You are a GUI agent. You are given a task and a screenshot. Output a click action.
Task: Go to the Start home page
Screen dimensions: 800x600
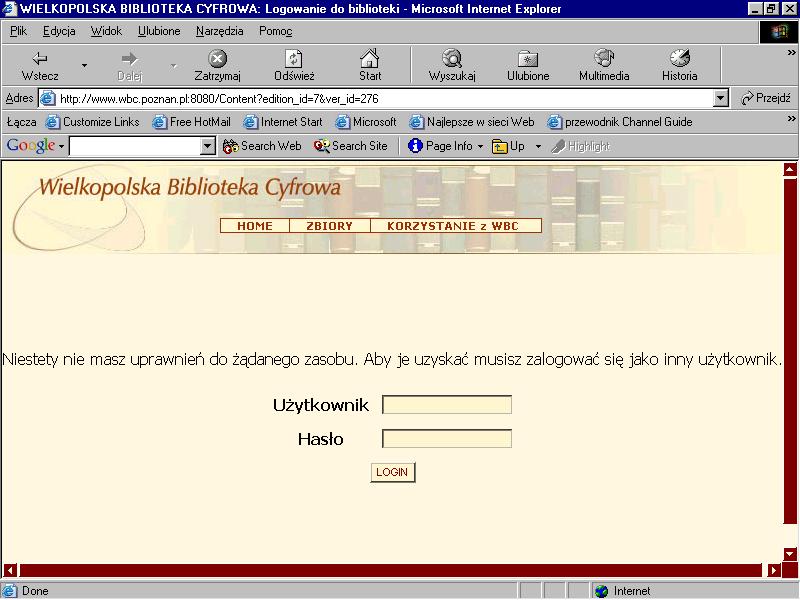click(370, 66)
